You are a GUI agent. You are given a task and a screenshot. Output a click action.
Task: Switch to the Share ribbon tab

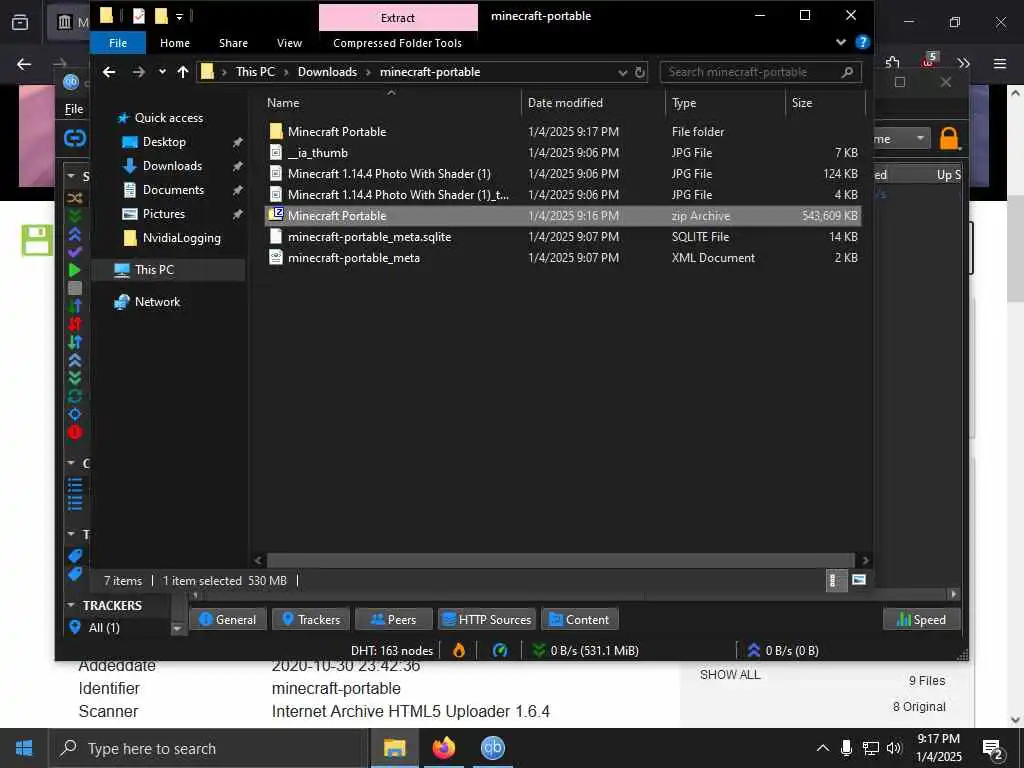click(x=233, y=43)
